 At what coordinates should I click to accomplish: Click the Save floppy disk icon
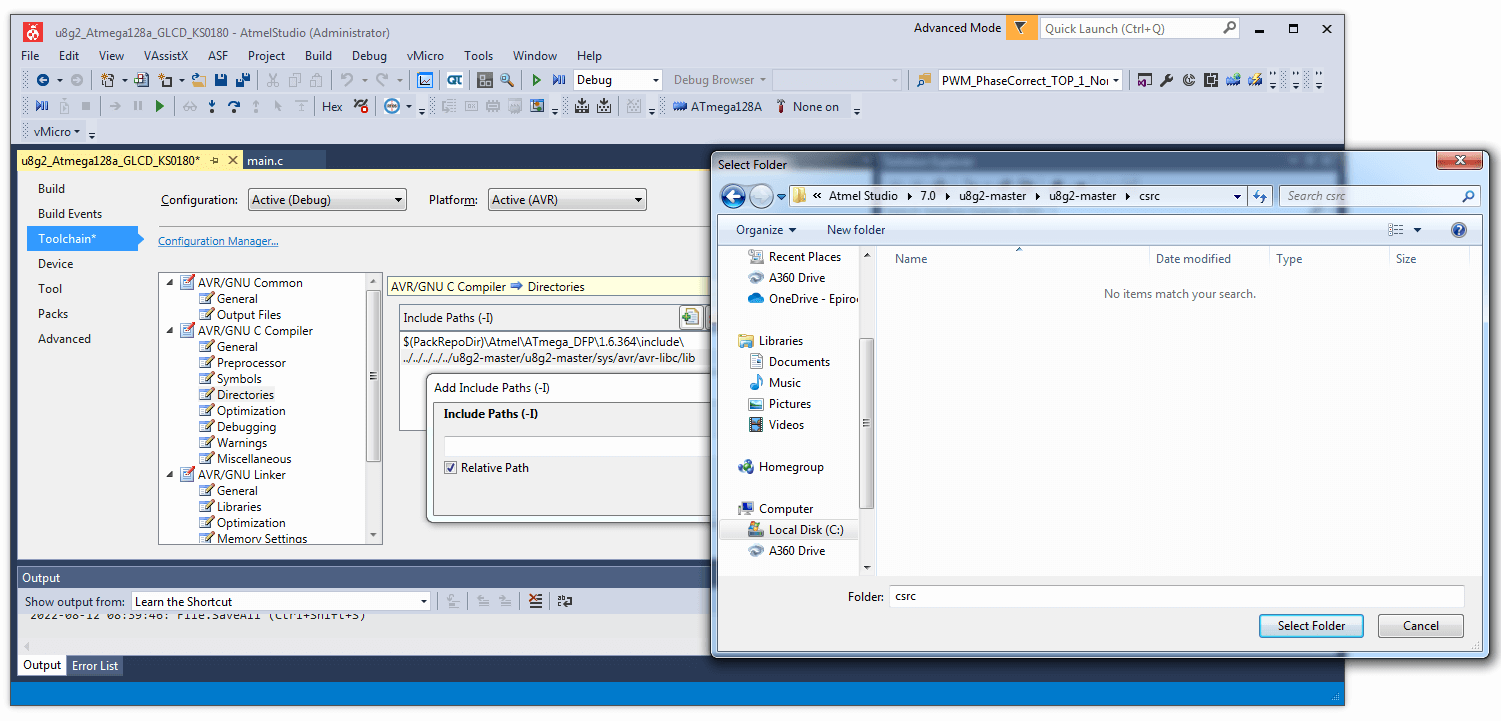220,80
